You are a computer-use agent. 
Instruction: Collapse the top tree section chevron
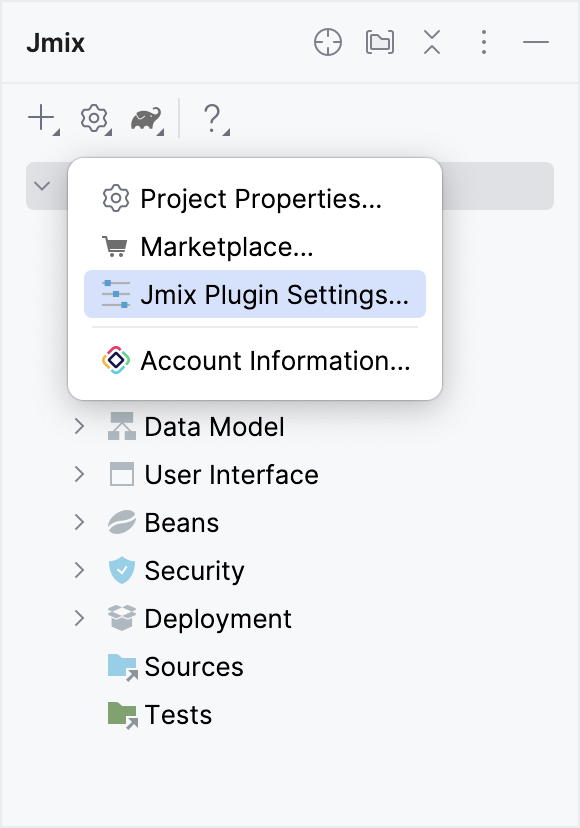click(41, 185)
